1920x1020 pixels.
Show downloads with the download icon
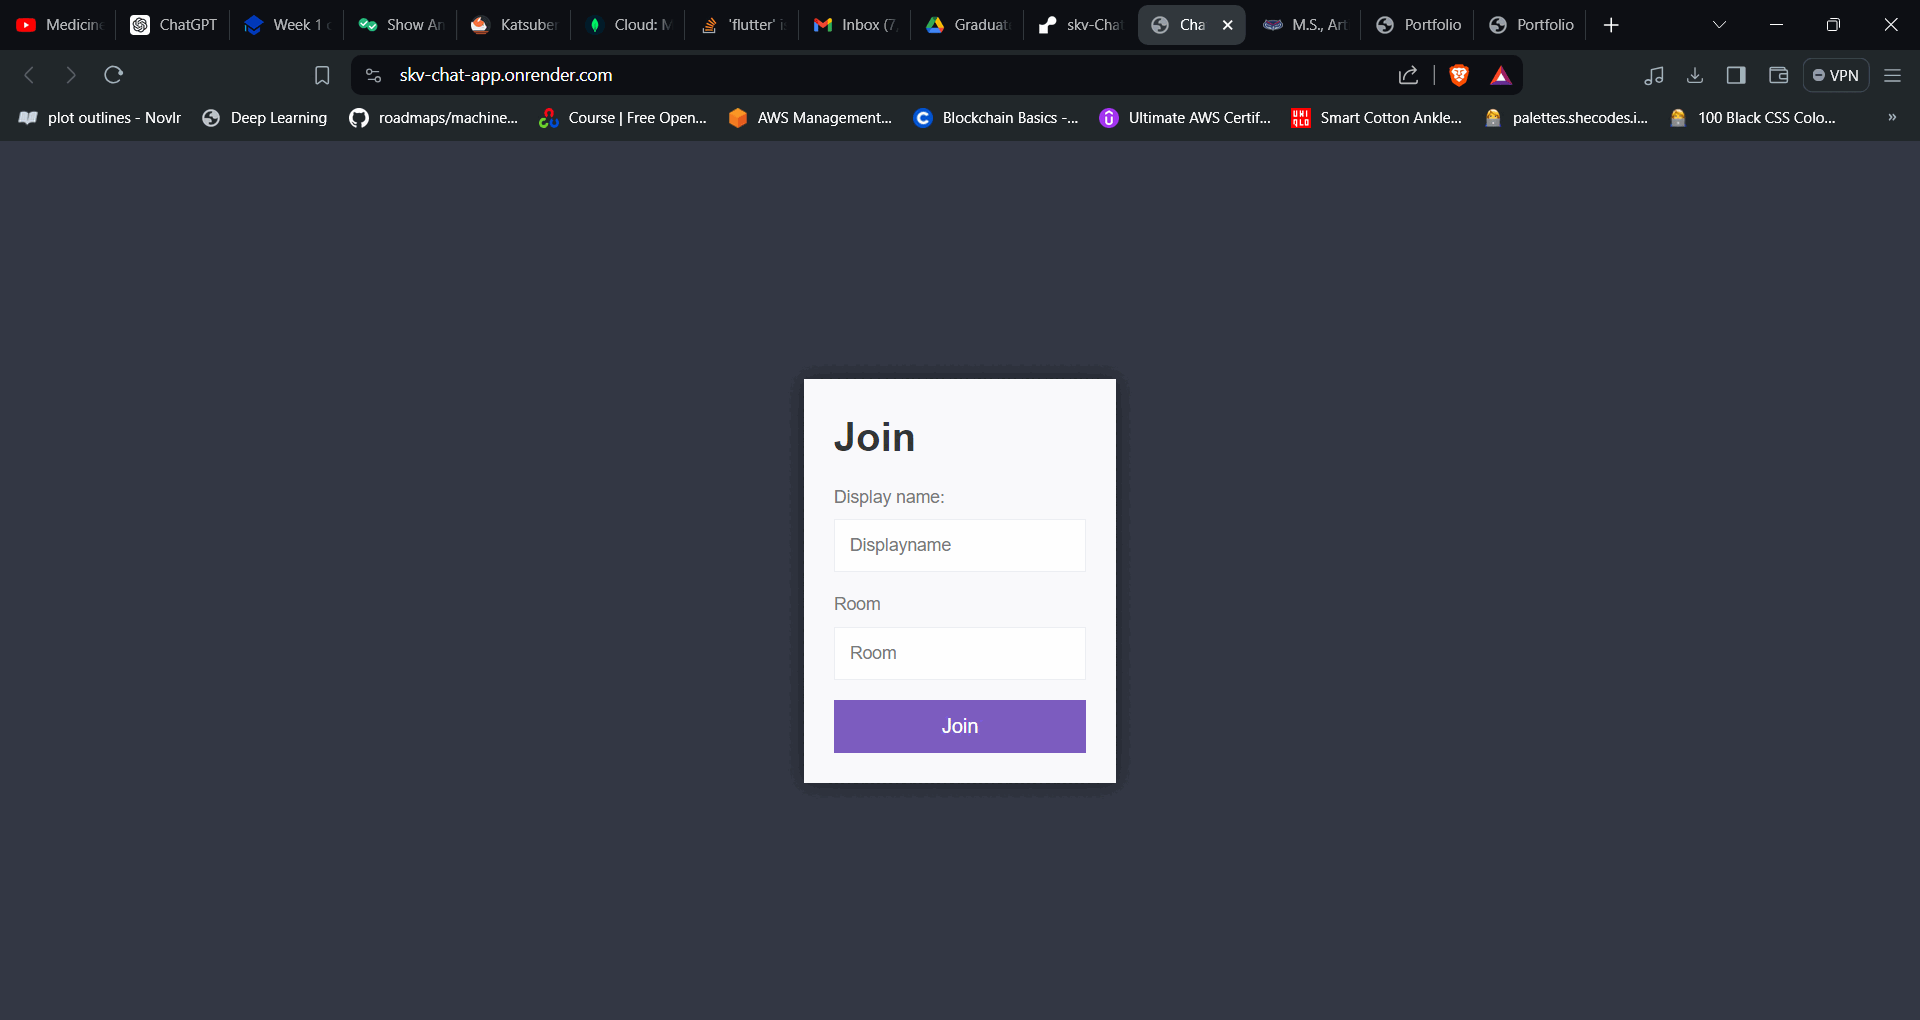point(1695,75)
